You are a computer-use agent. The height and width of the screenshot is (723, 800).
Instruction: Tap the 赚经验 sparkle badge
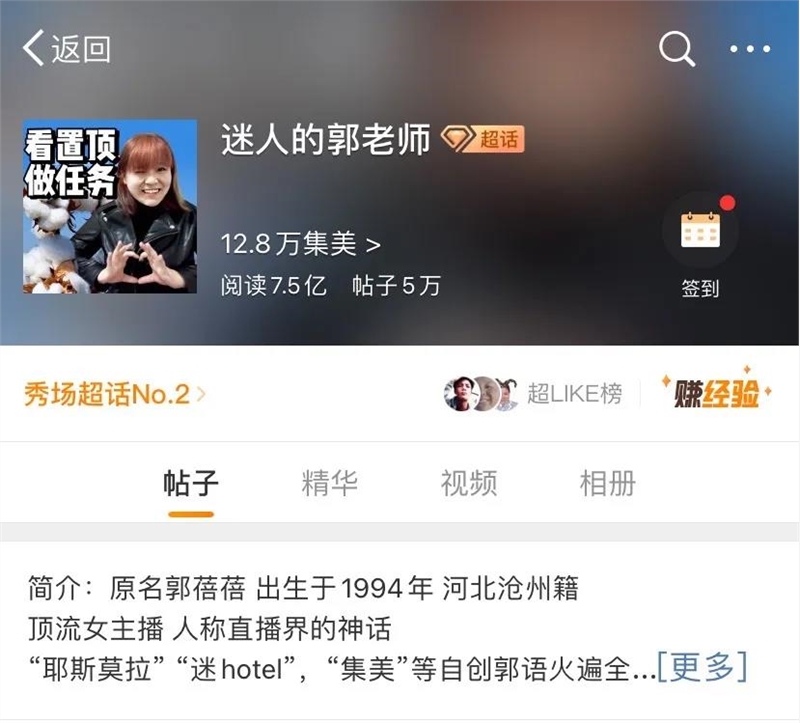pos(717,391)
